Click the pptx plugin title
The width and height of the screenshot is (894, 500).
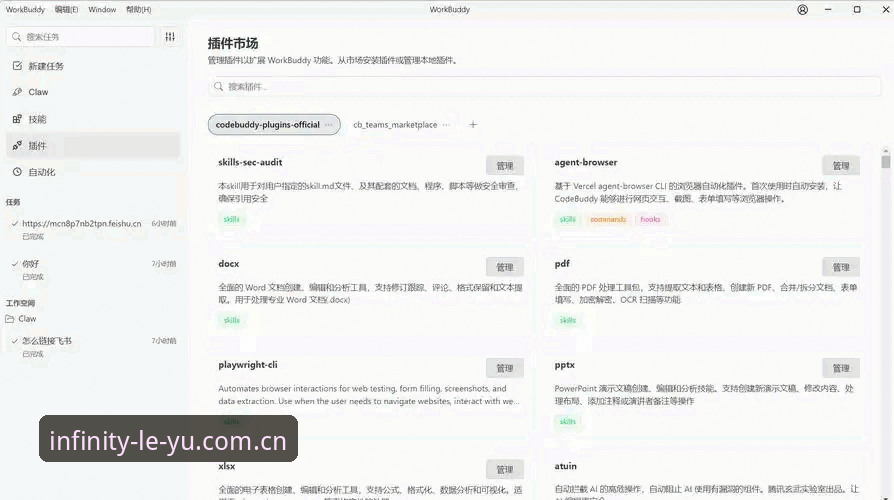point(564,365)
